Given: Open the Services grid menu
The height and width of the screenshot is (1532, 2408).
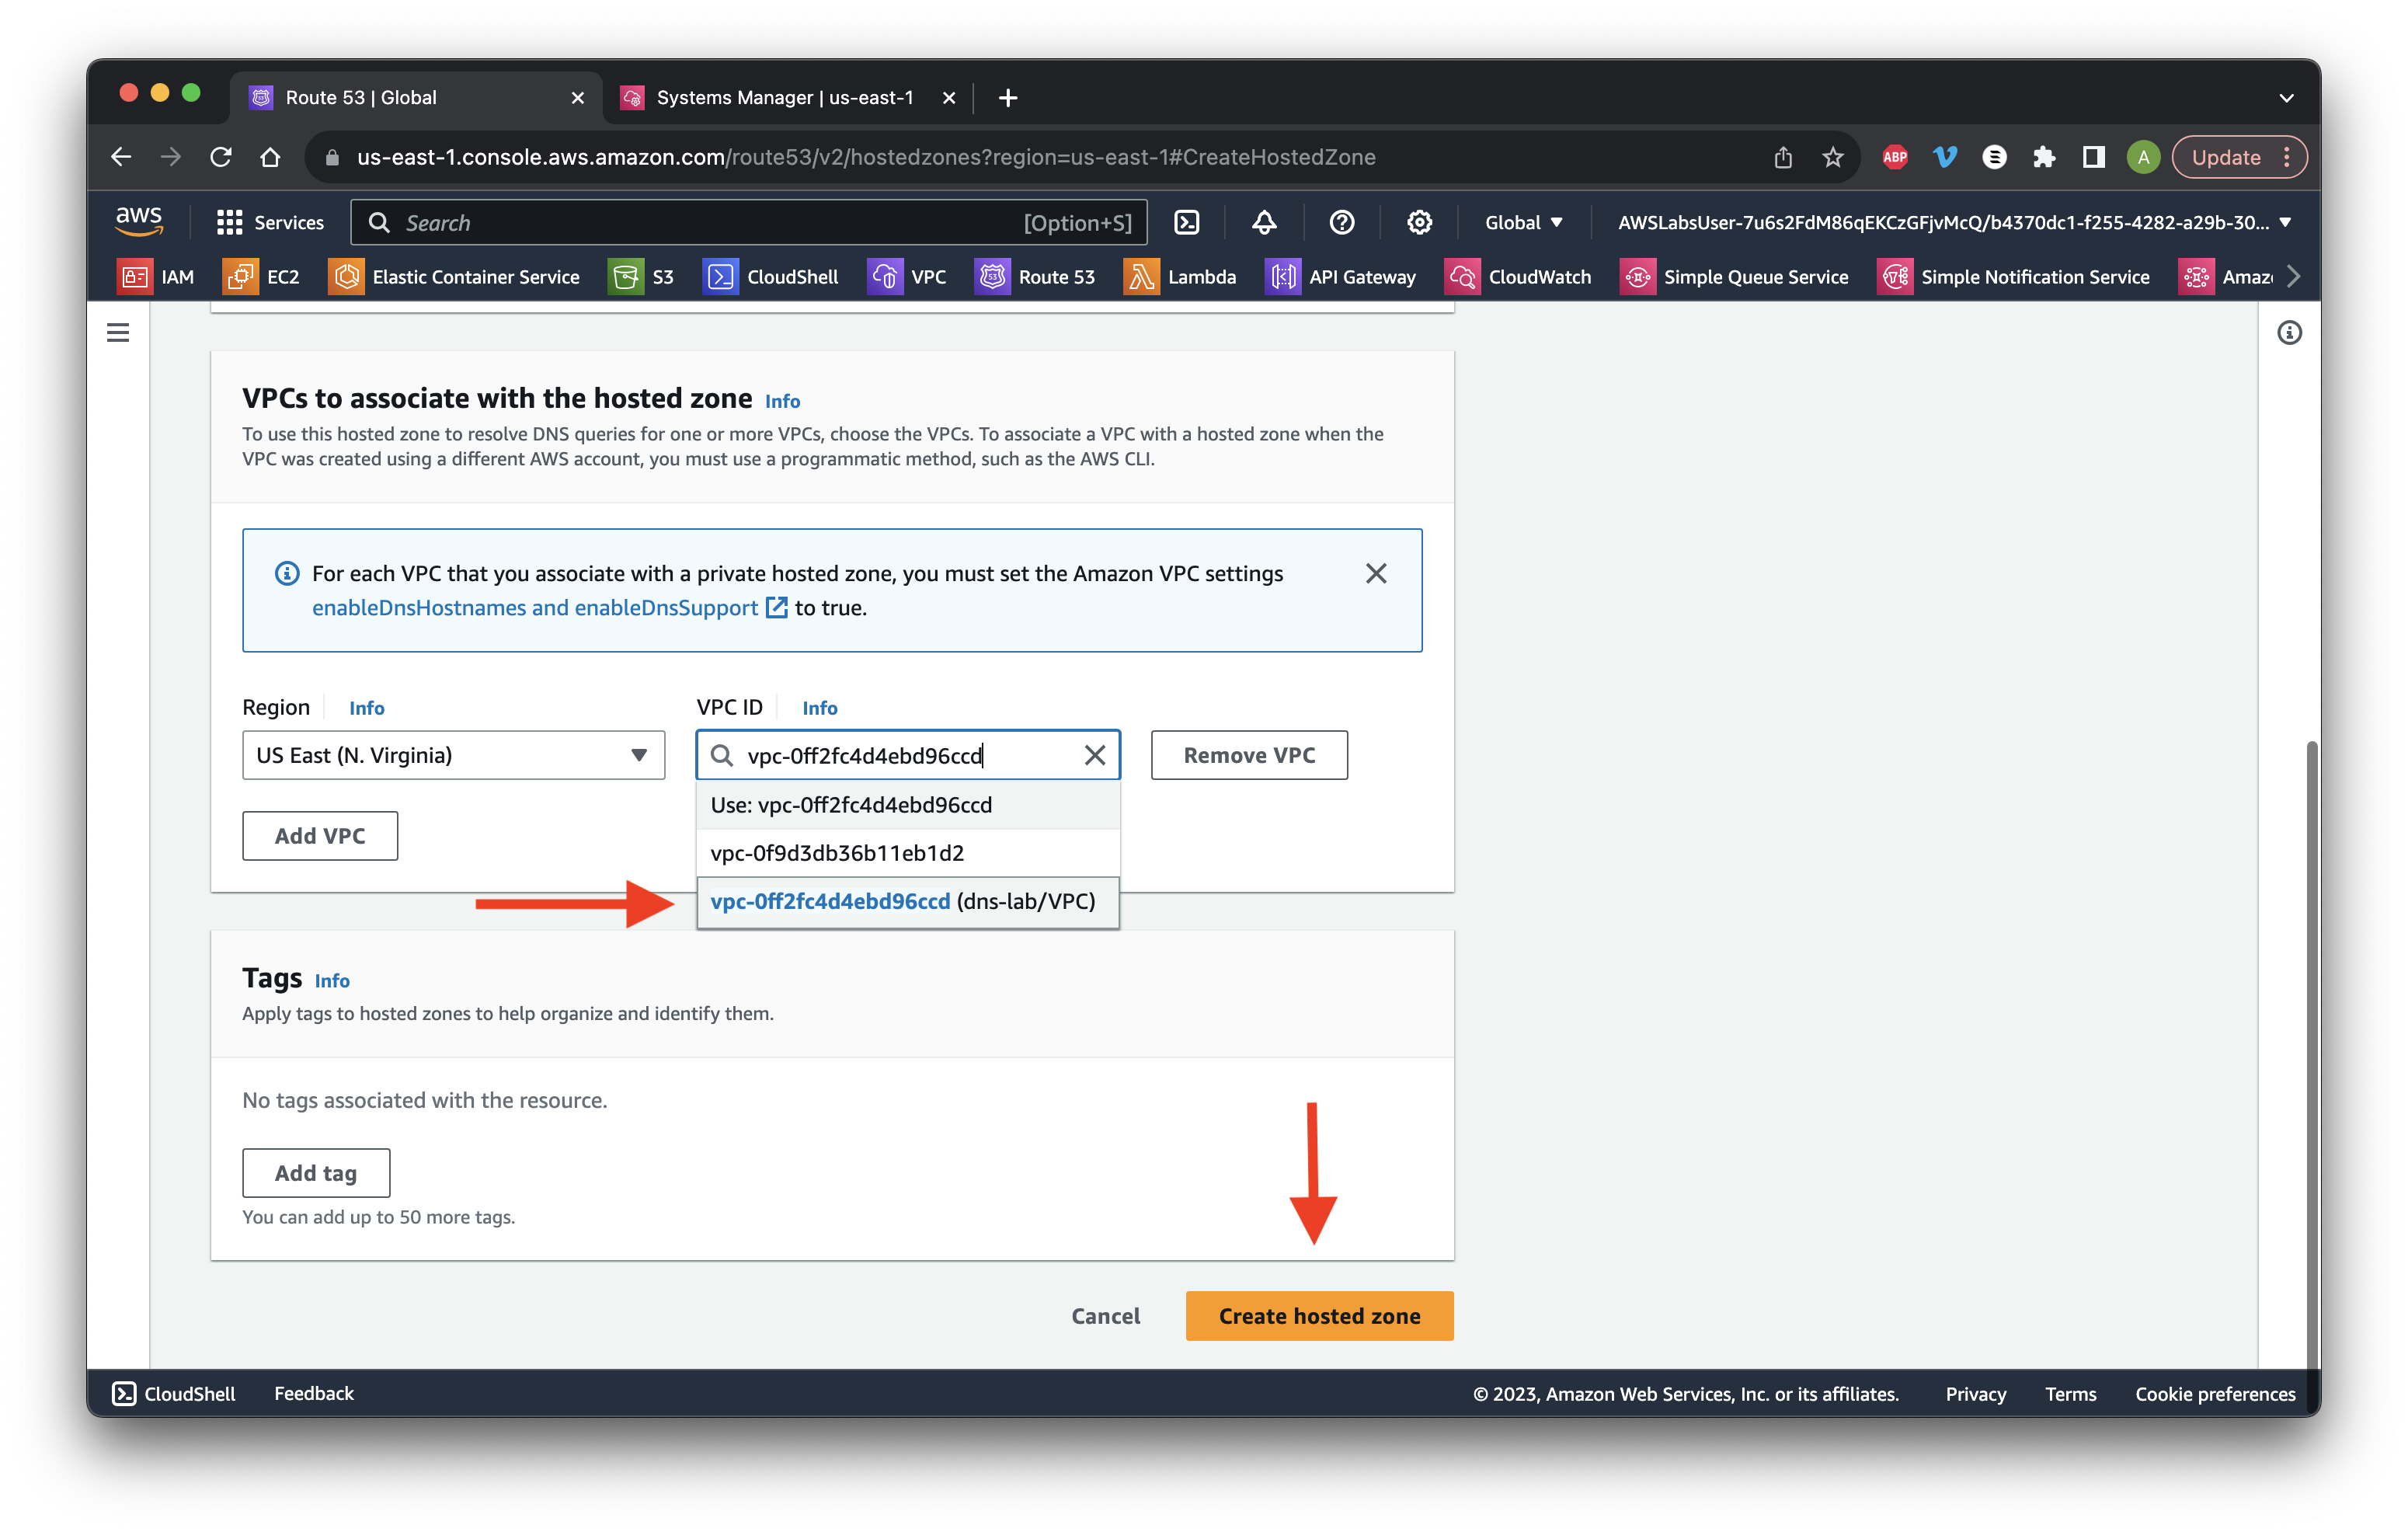Looking at the screenshot, I should coord(270,222).
